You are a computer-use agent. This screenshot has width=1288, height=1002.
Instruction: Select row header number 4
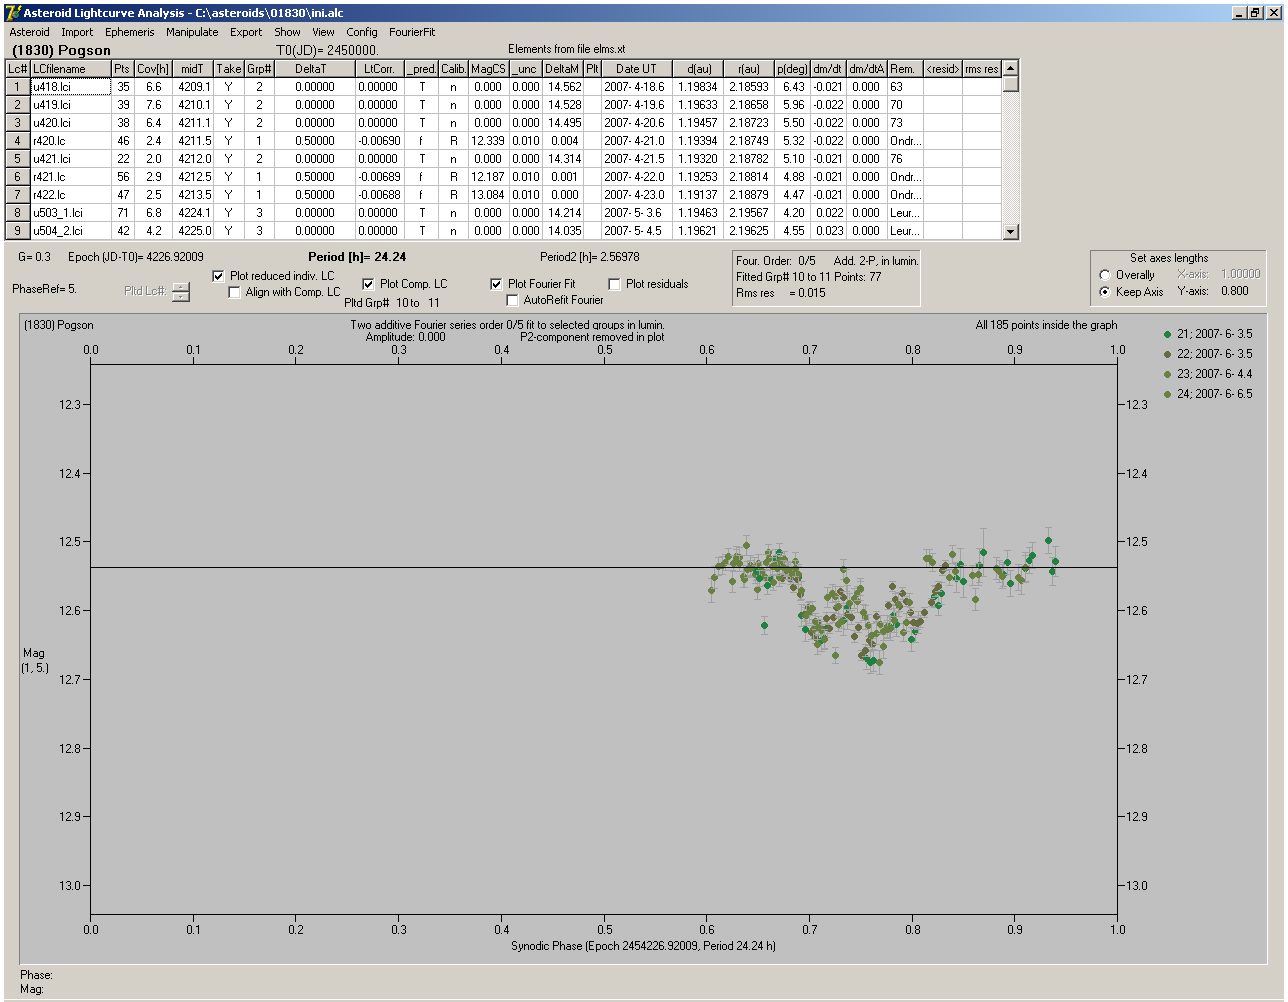click(x=18, y=141)
